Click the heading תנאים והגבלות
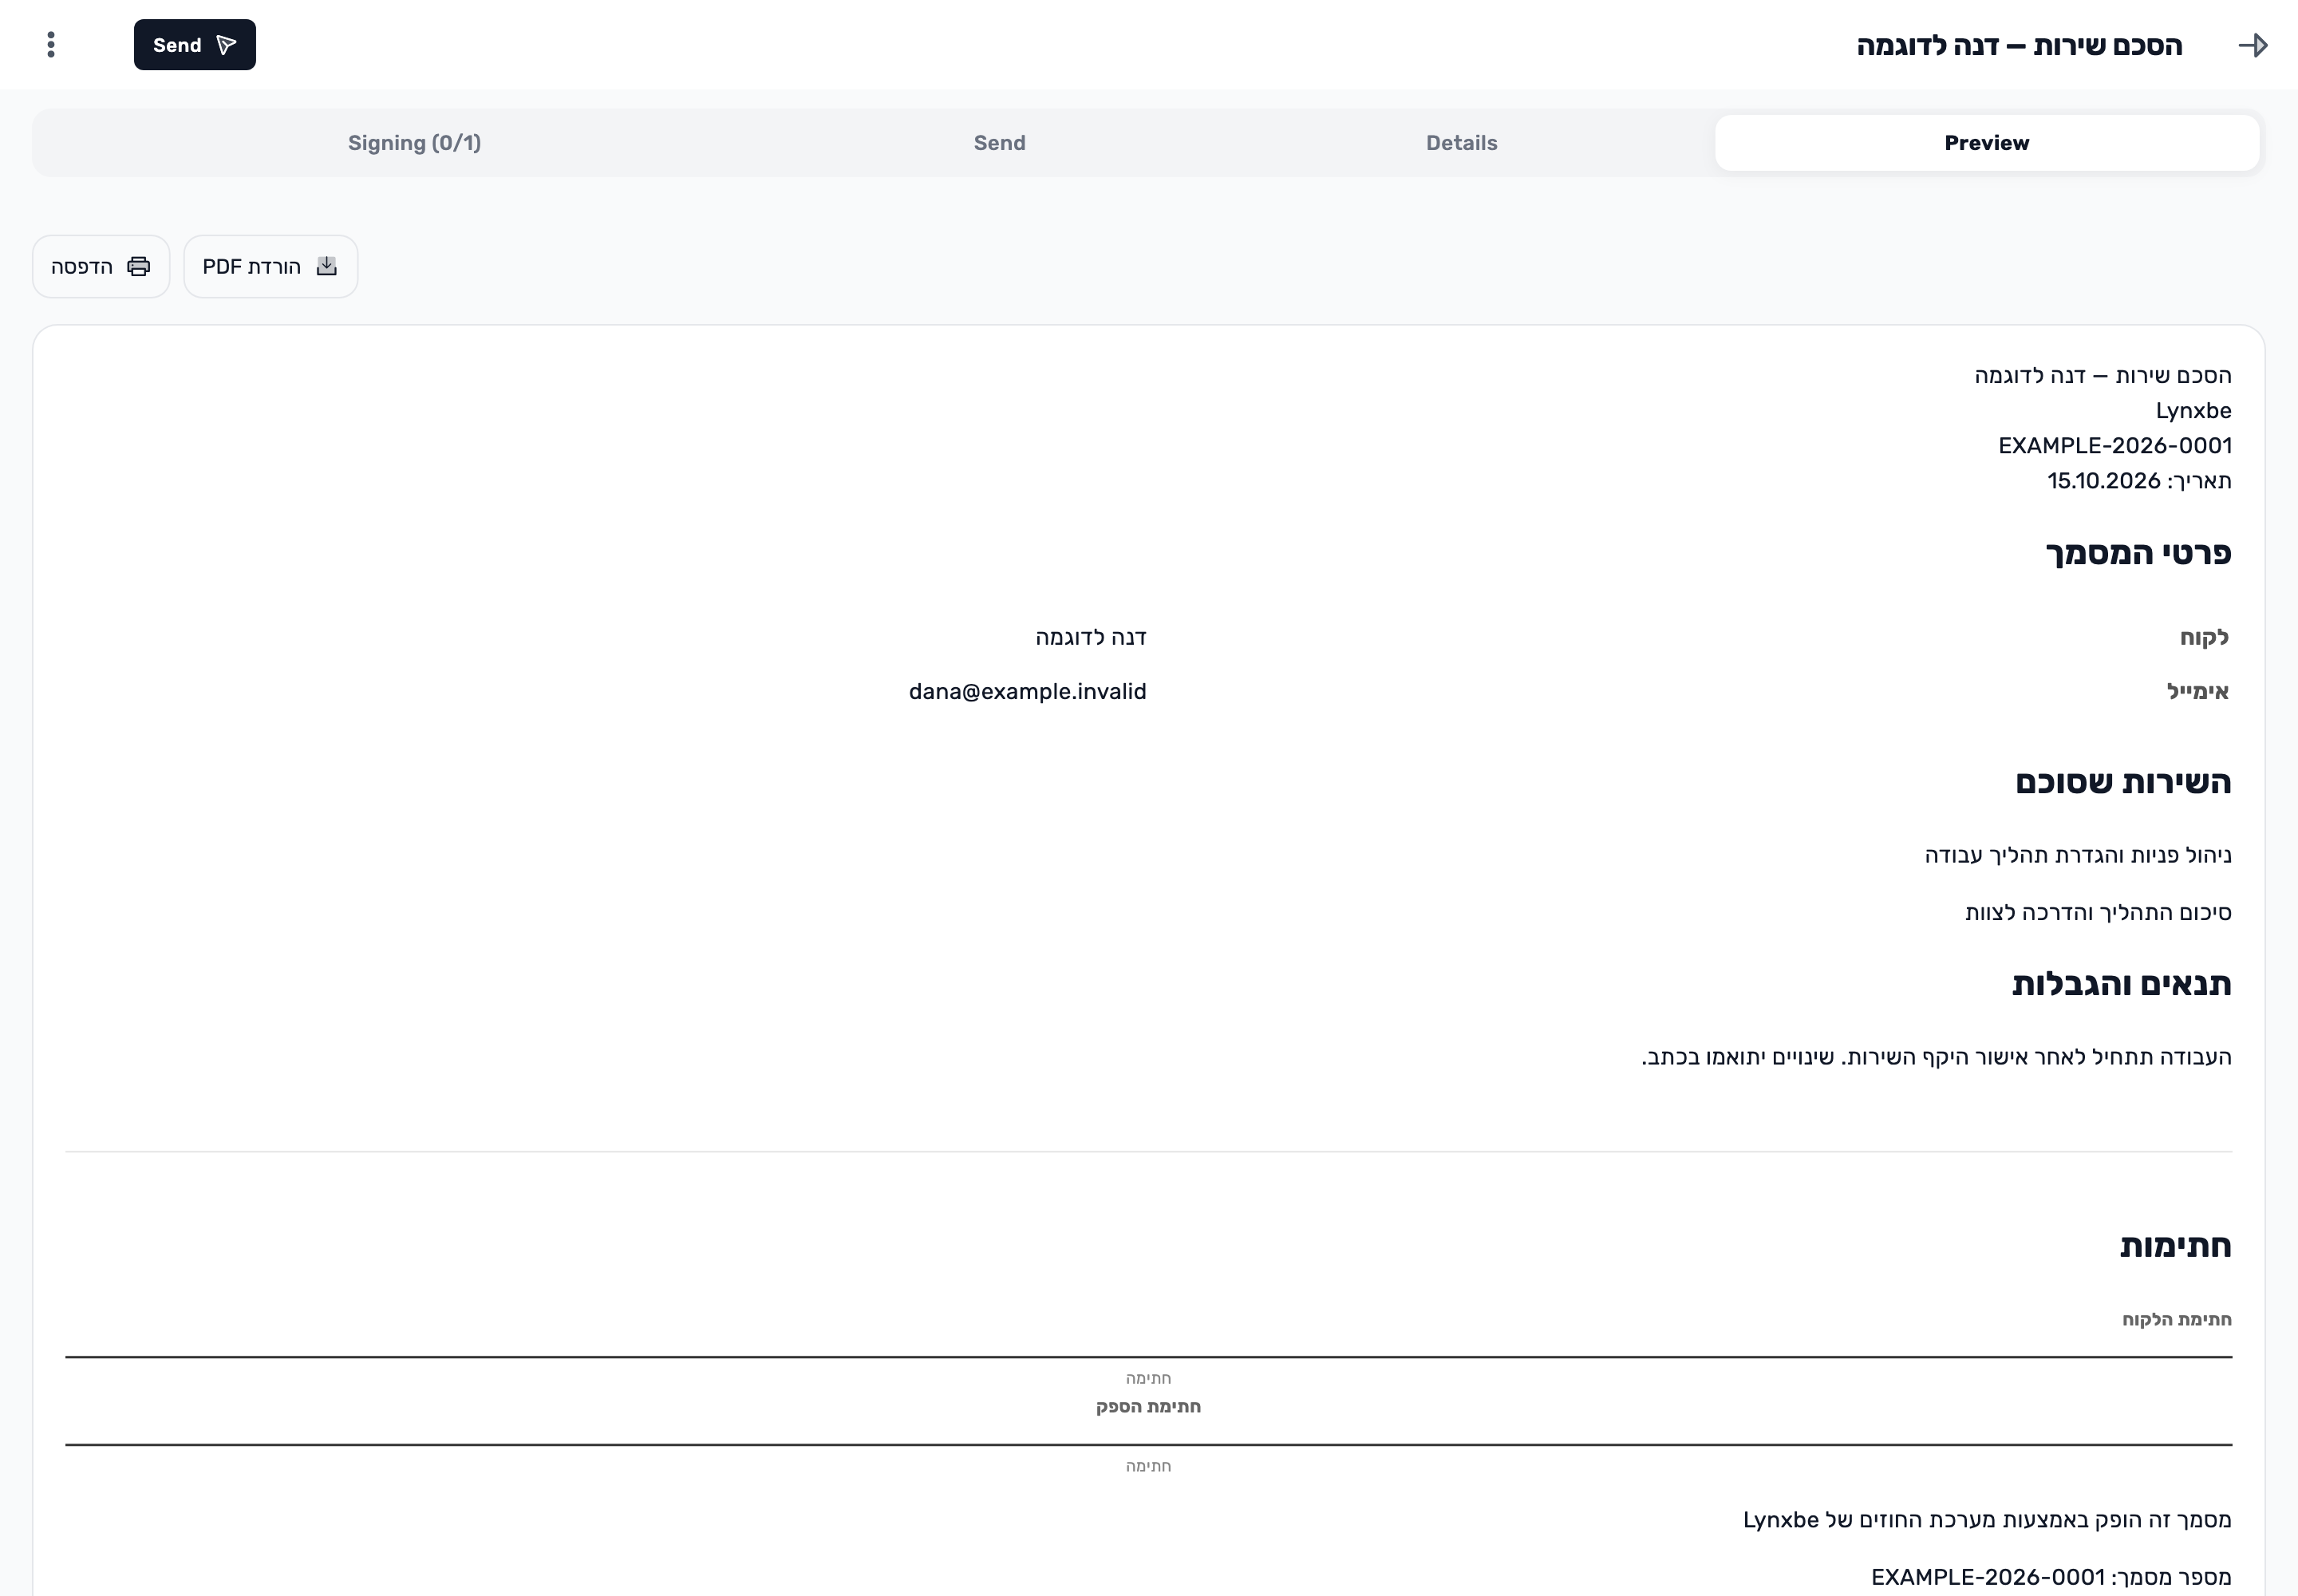Screen dimensions: 2298x1596 coord(2121,984)
